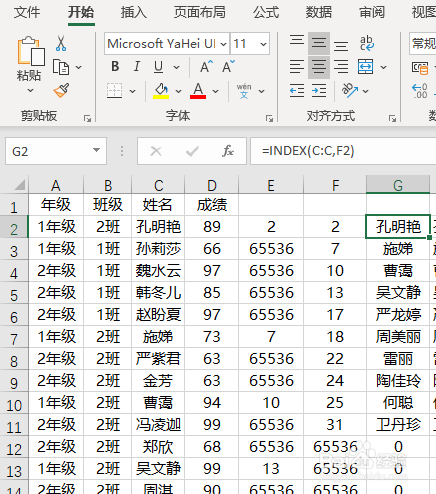Toggle Bold formatting
The image size is (436, 494).
point(115,67)
